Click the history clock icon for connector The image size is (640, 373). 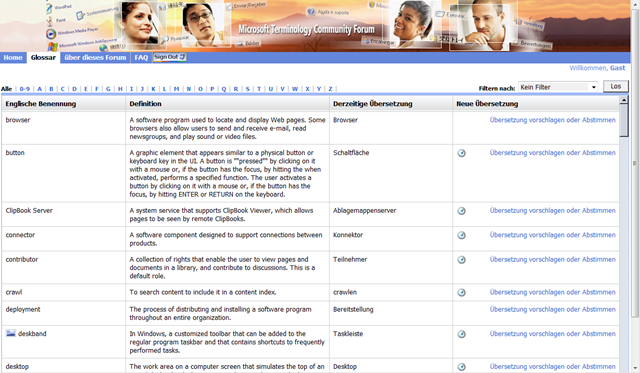[x=461, y=235]
